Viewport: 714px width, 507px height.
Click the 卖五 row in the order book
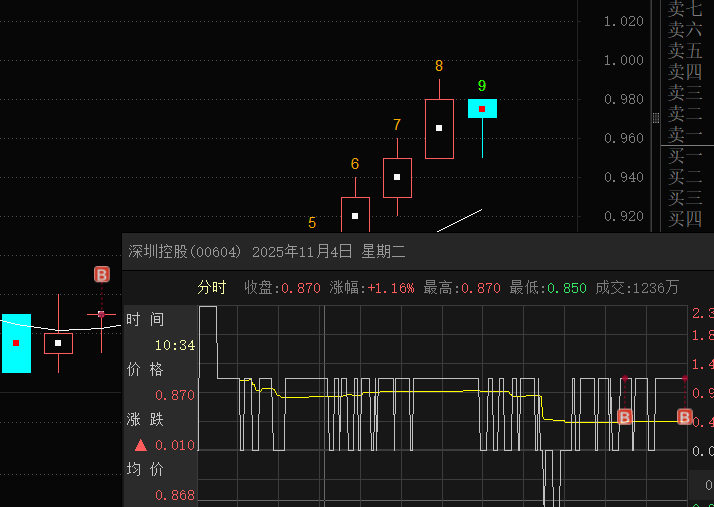pos(687,51)
